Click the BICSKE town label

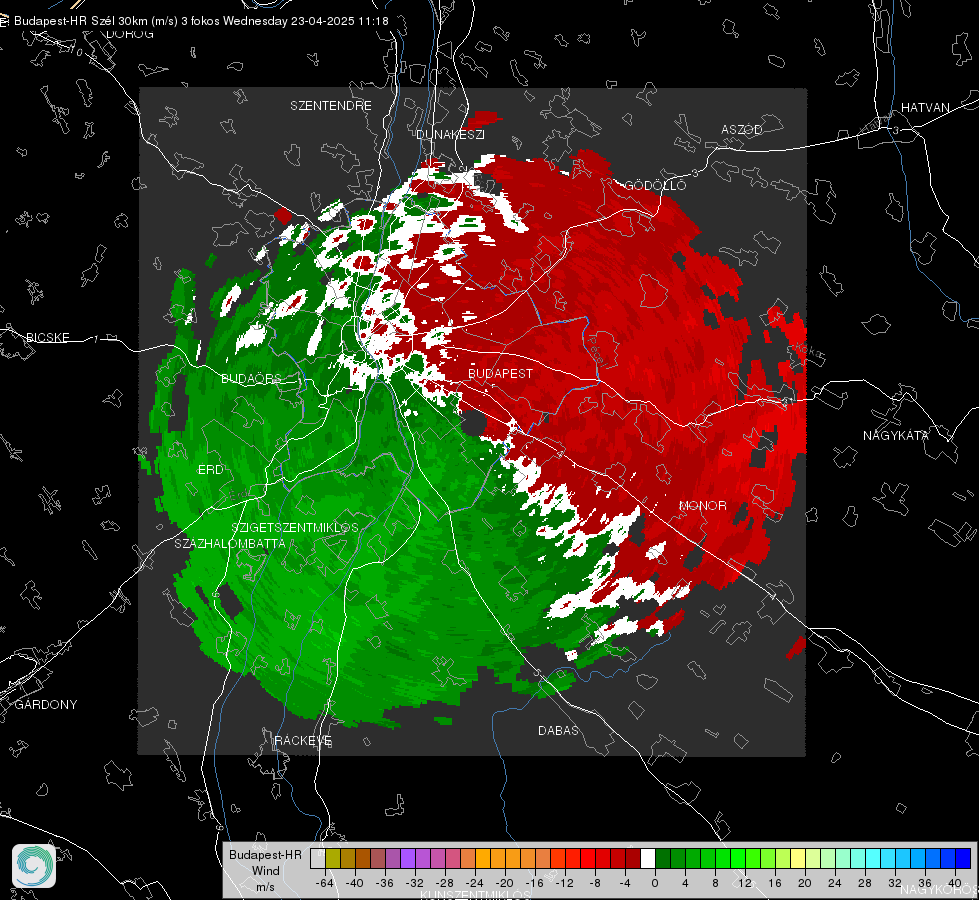pos(47,337)
